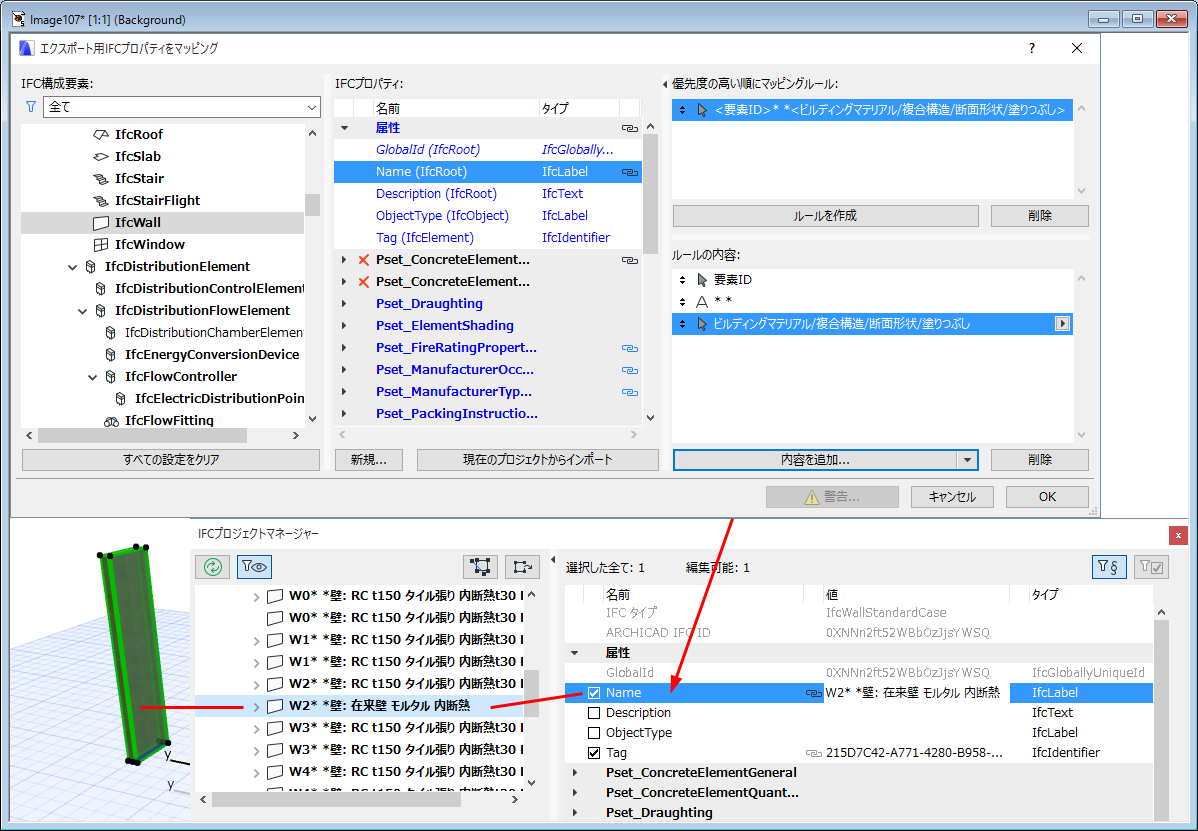
Task: Collapse the IfcDistributionFlowElement node
Action: tap(83, 312)
